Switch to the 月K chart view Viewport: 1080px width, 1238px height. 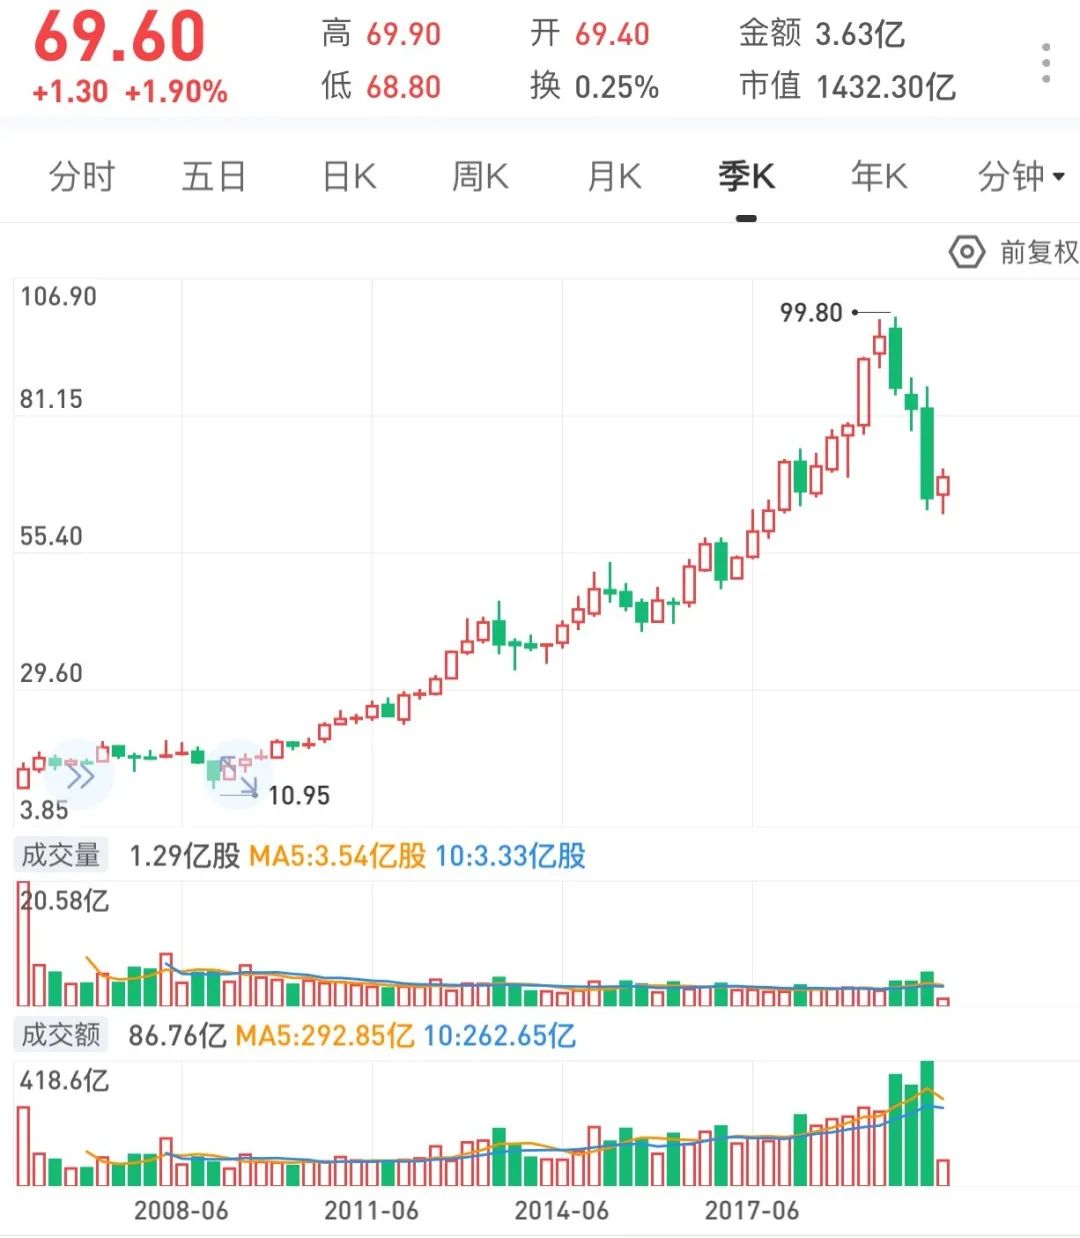613,176
